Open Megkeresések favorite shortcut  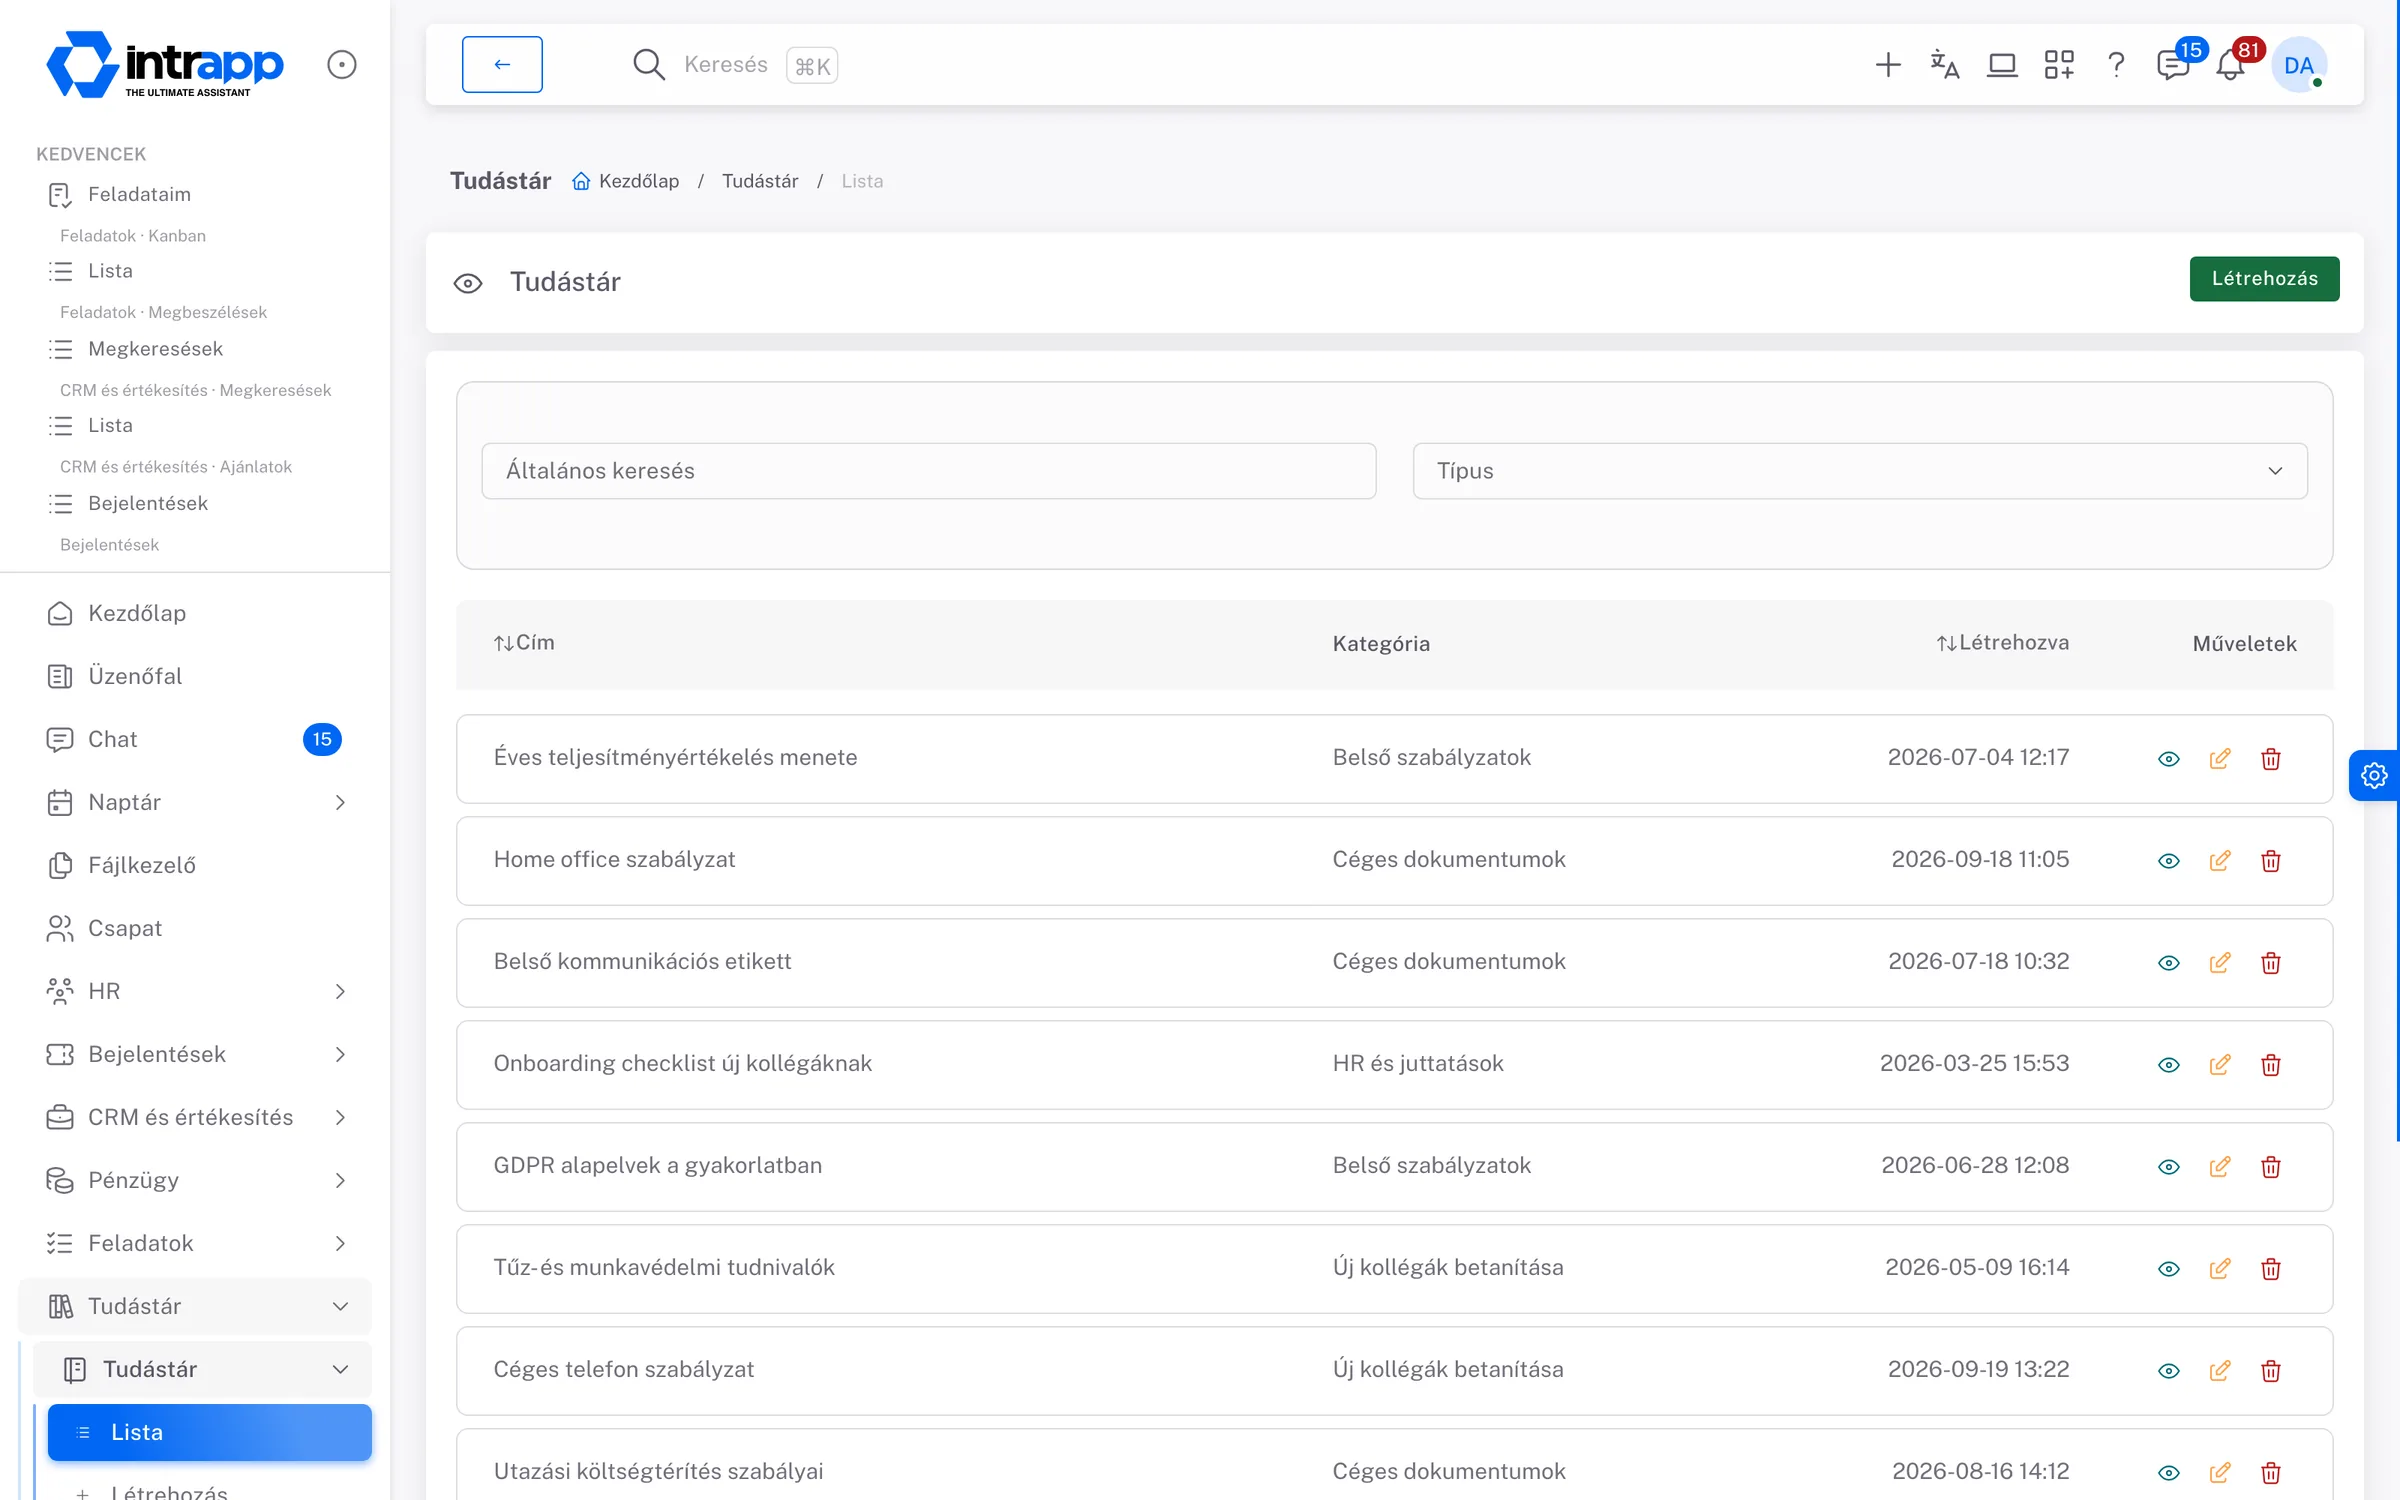click(x=155, y=349)
